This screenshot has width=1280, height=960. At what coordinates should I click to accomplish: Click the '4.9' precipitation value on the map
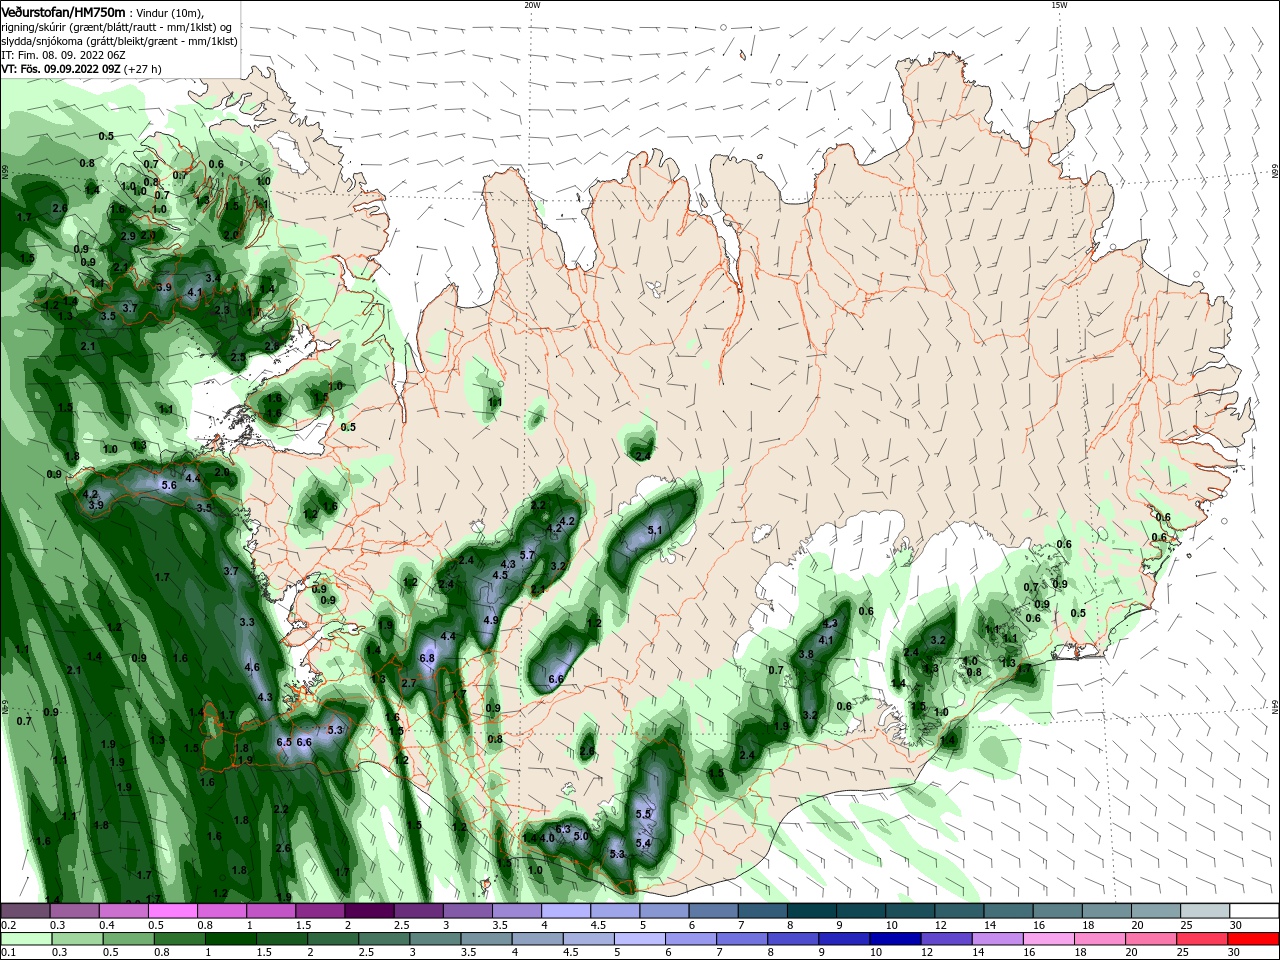pyautogui.click(x=491, y=620)
